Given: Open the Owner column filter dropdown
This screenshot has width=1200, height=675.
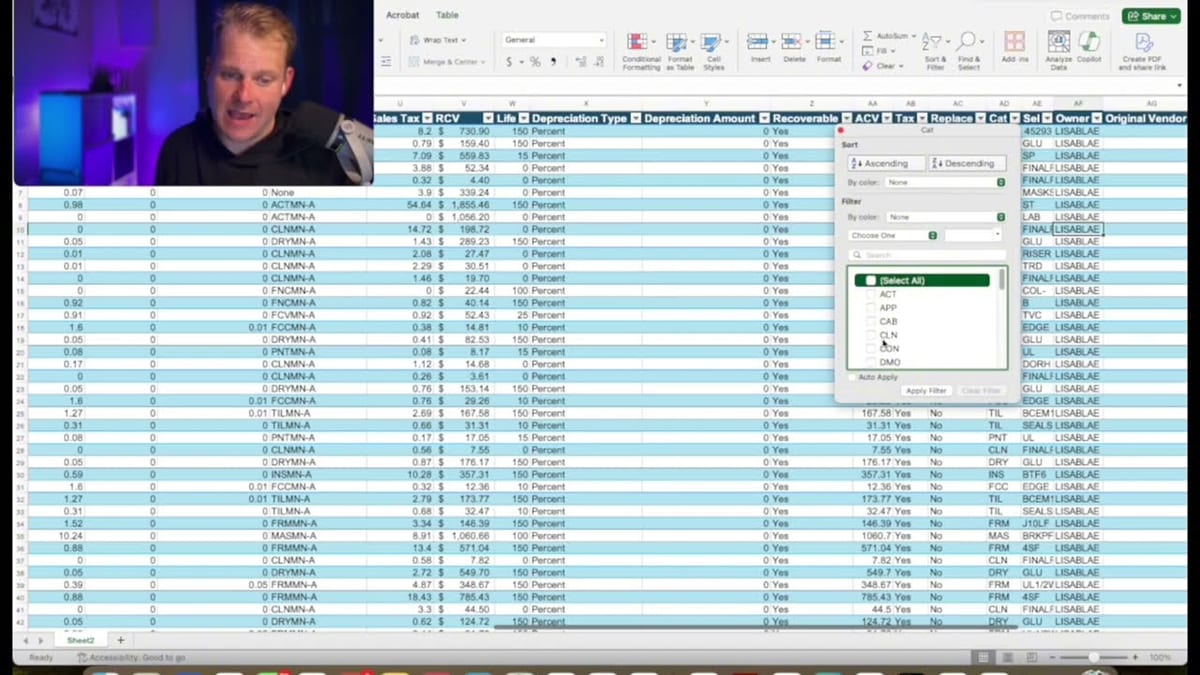Looking at the screenshot, I should click(x=1096, y=118).
